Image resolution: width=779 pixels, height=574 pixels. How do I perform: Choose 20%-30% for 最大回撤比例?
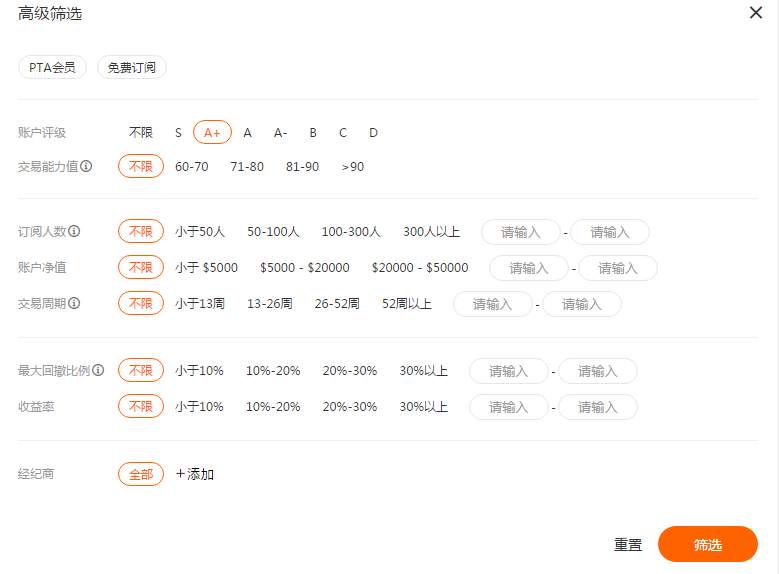350,370
